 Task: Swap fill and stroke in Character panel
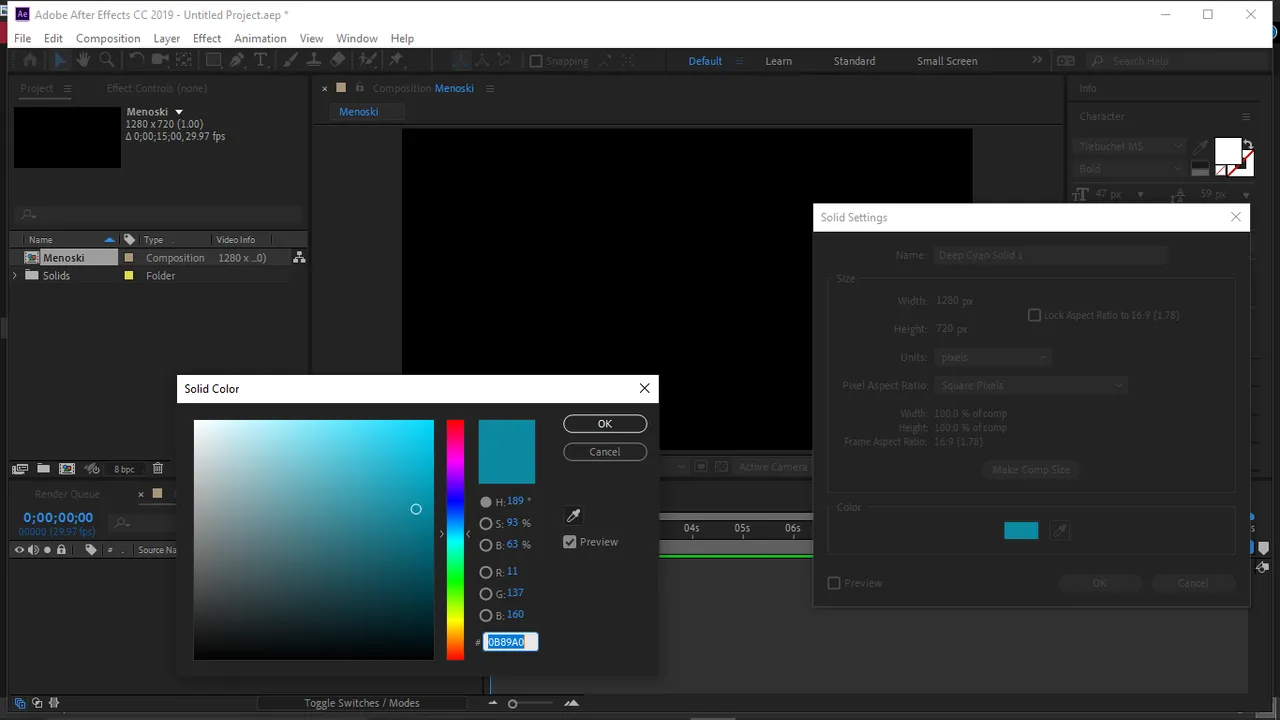pyautogui.click(x=1248, y=144)
